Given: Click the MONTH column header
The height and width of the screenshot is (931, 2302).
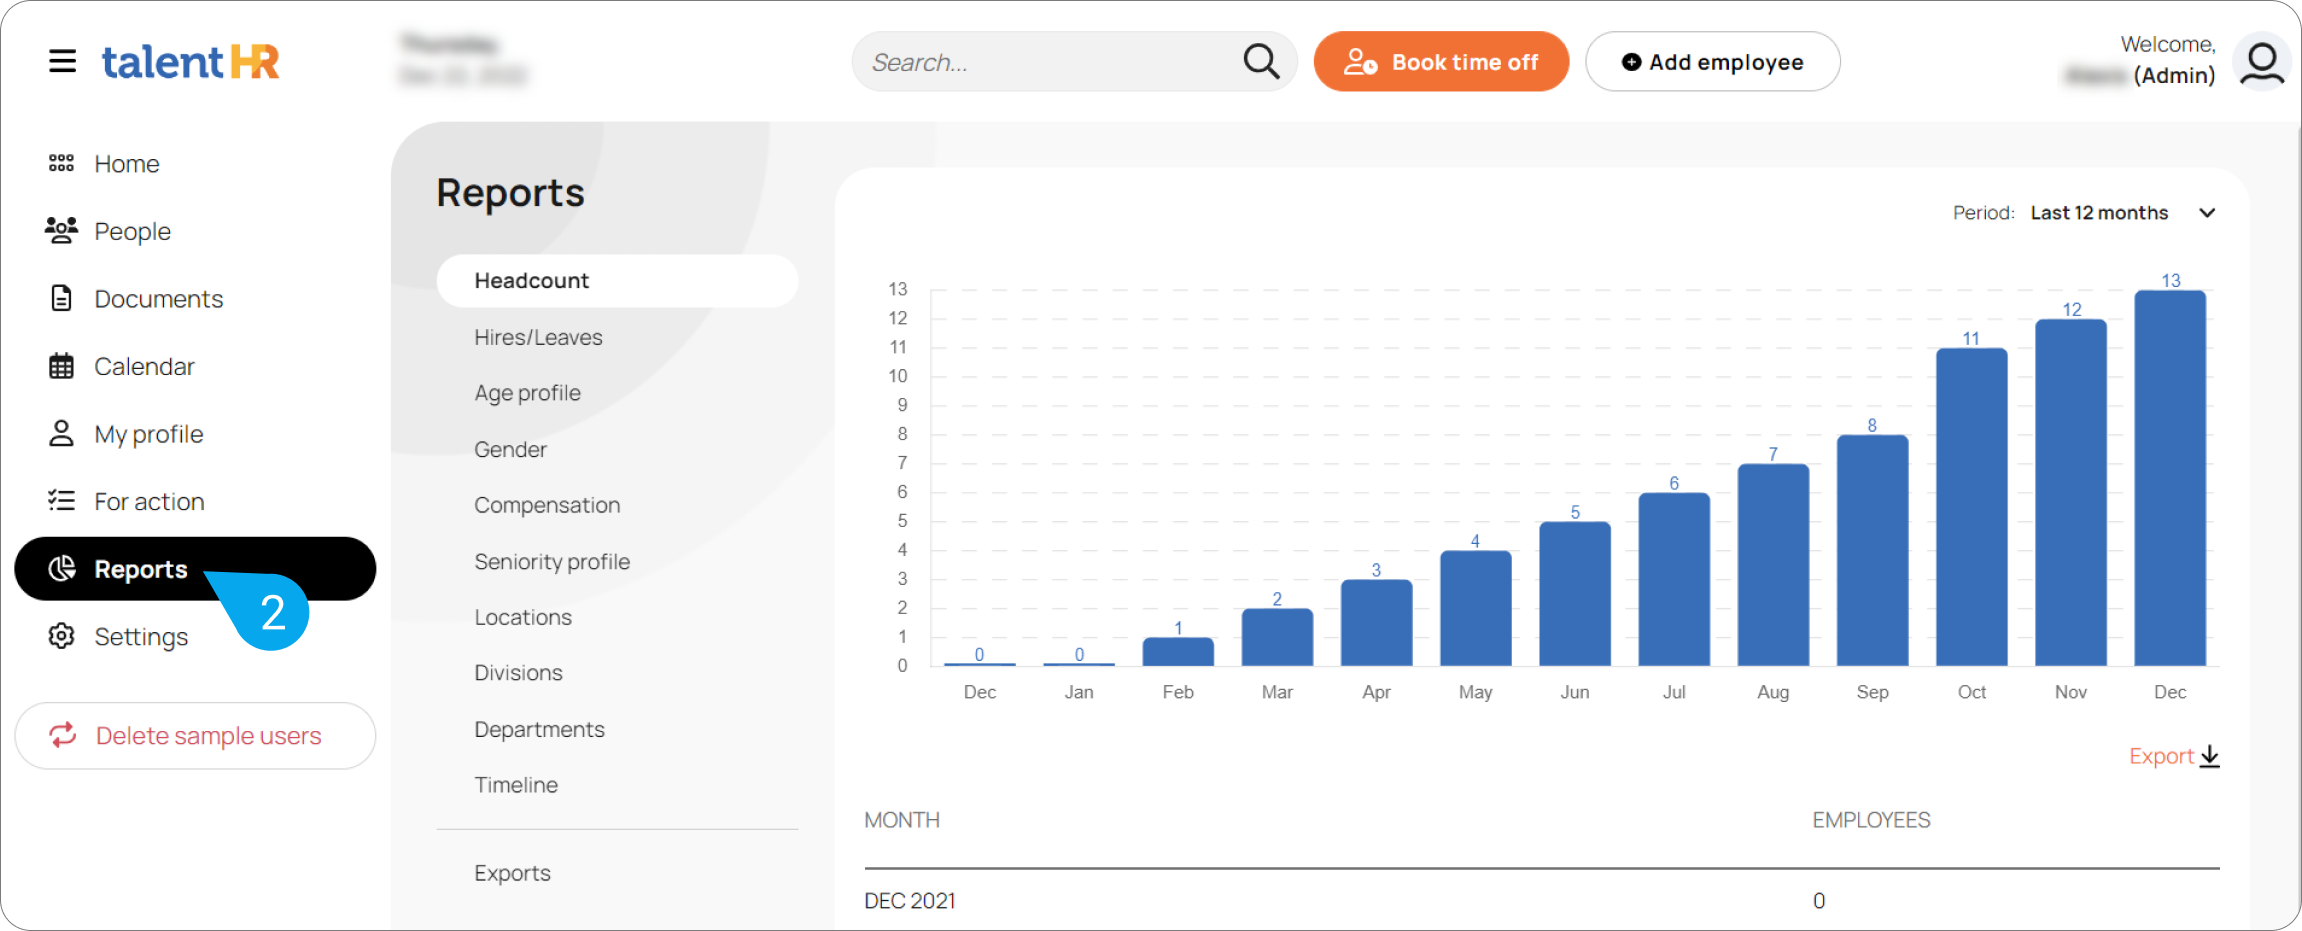Looking at the screenshot, I should (902, 820).
